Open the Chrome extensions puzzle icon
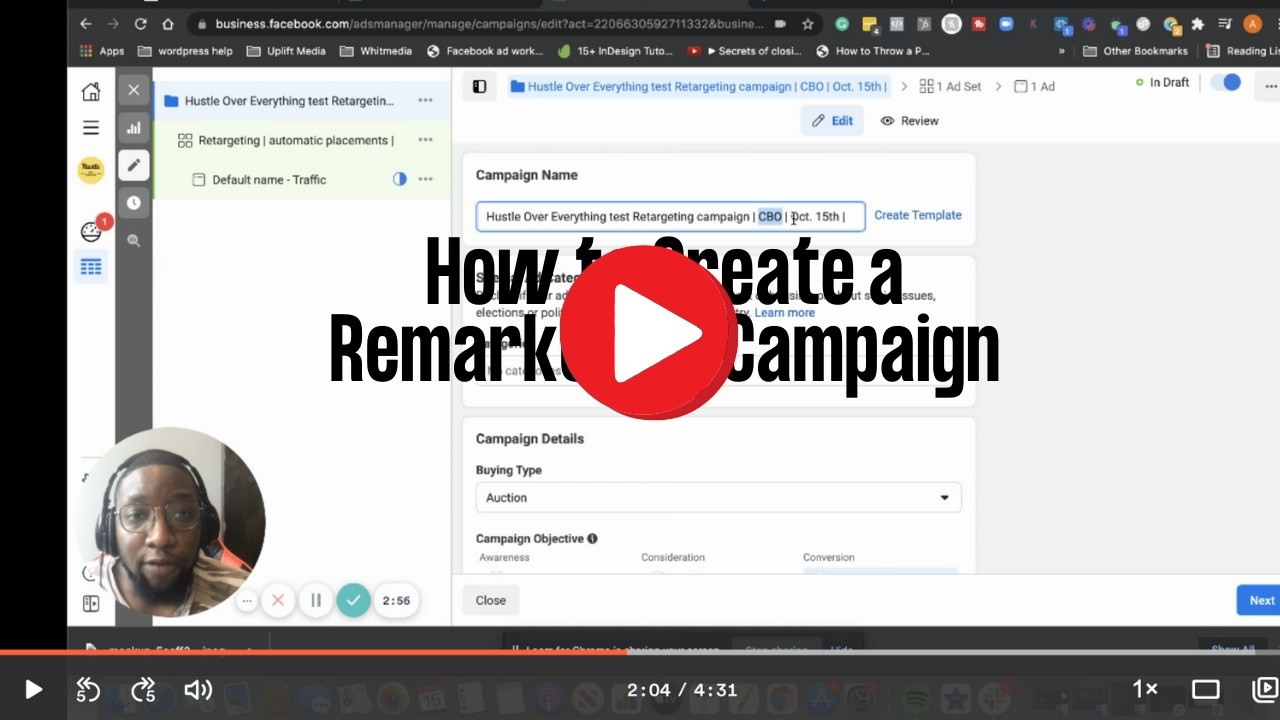Screen dimensions: 1280x720 click(1197, 24)
